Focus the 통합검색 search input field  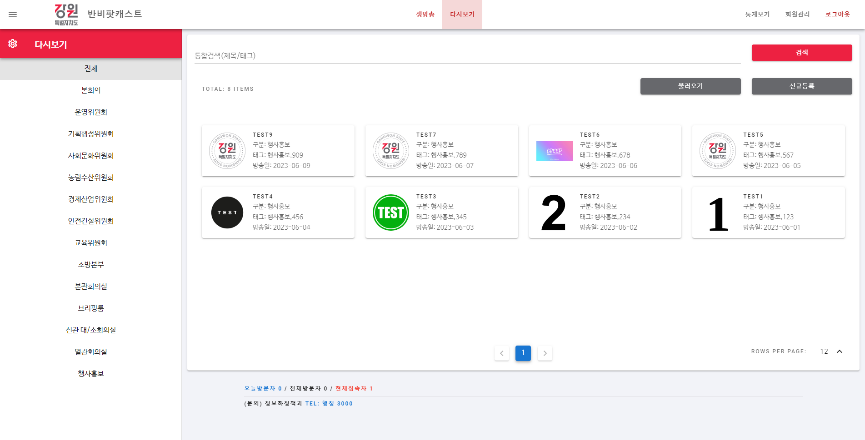click(x=466, y=55)
